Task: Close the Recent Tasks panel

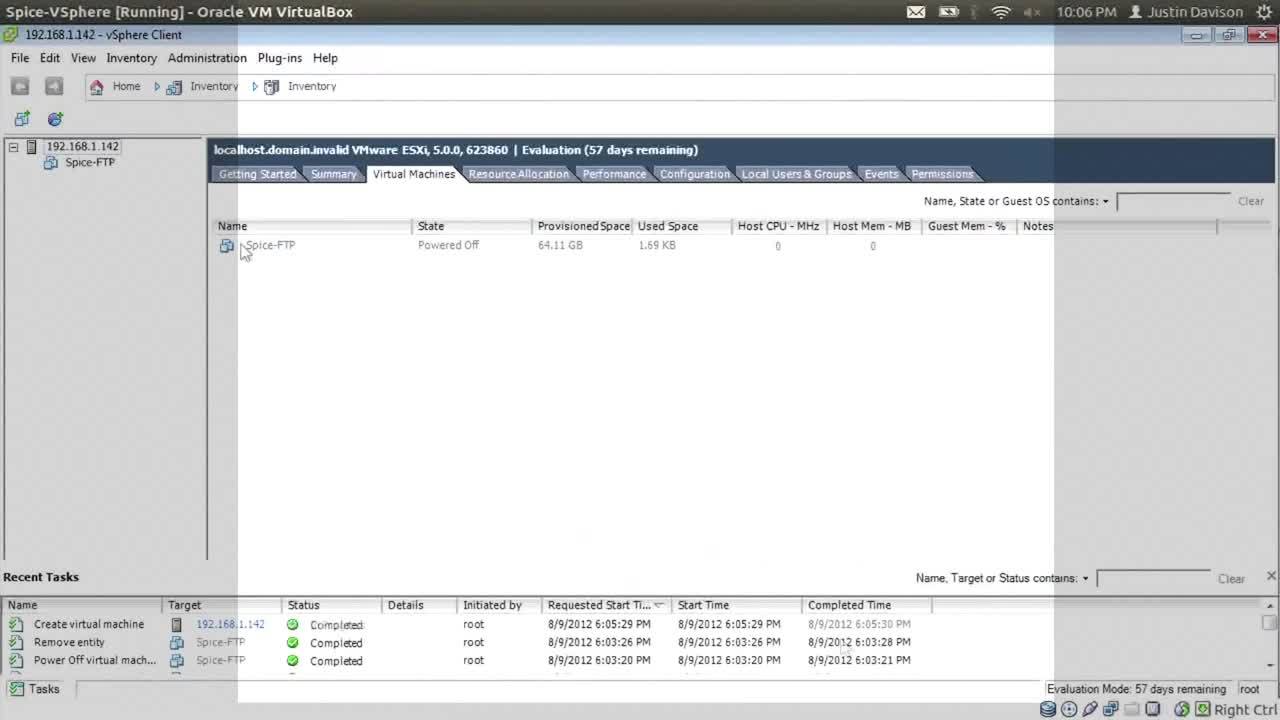Action: 1271,576
